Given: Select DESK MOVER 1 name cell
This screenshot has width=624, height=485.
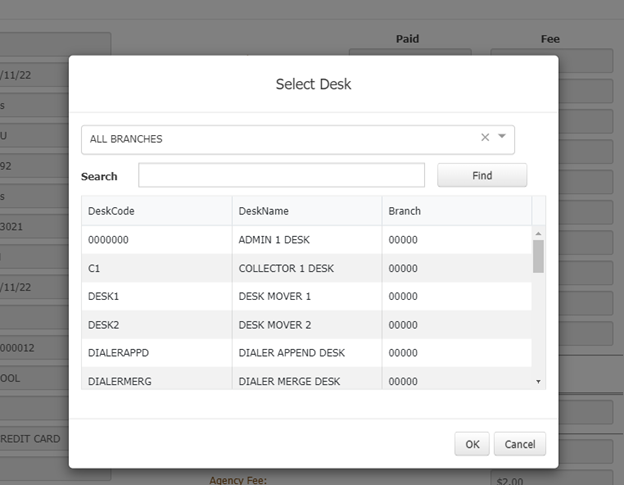Looking at the screenshot, I should click(x=307, y=296).
